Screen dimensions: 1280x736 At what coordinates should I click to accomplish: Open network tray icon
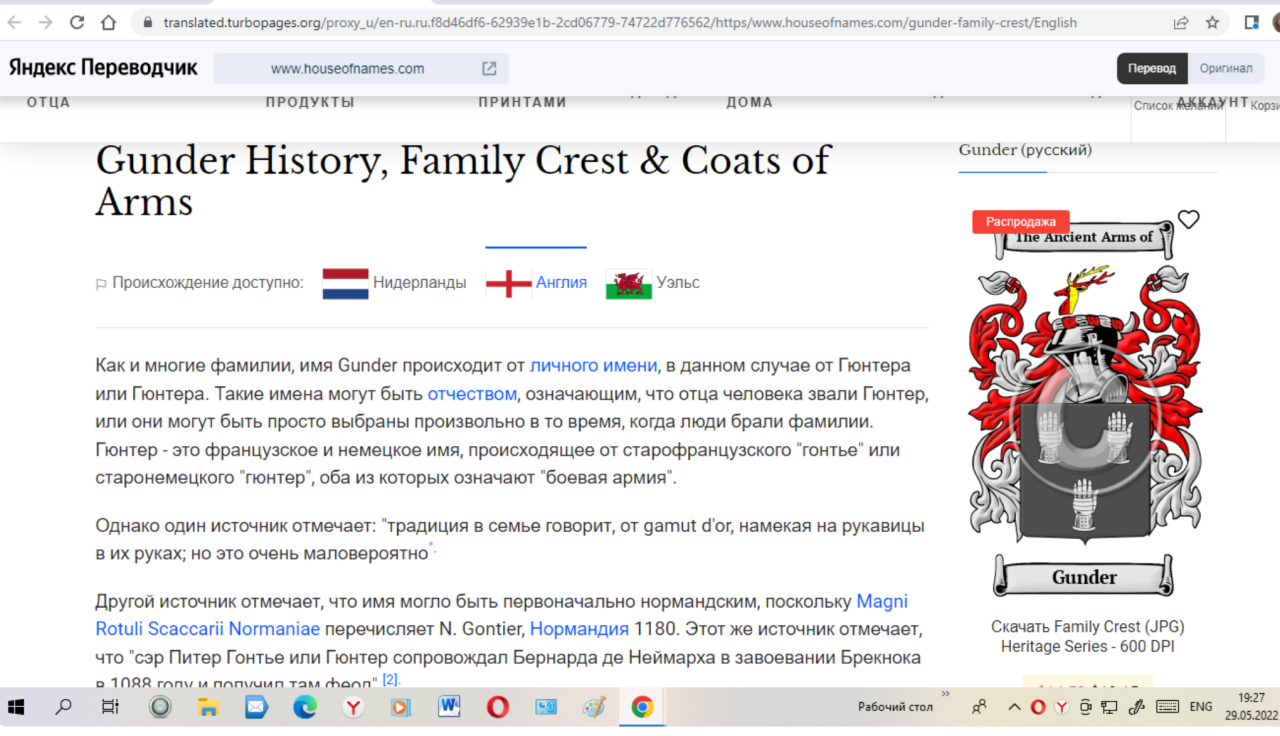click(1109, 707)
